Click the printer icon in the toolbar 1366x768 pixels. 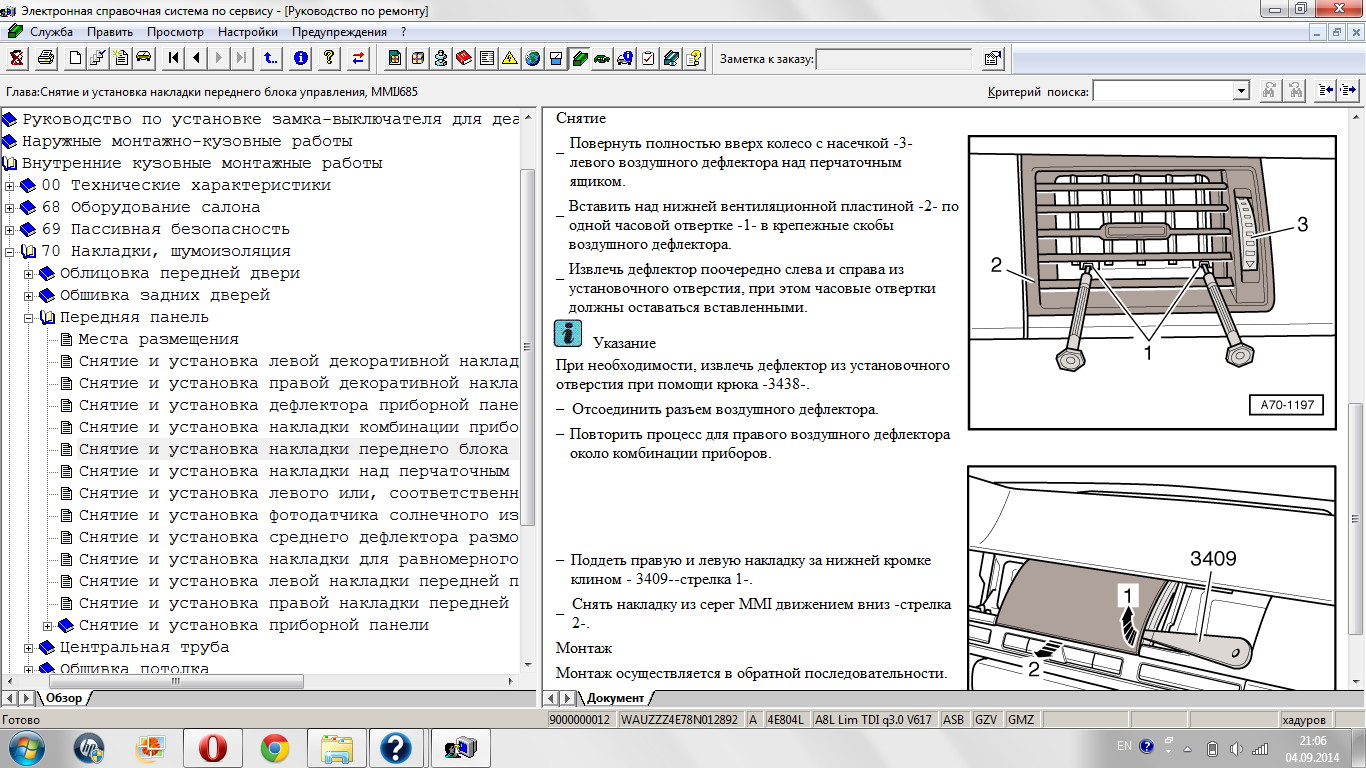[x=45, y=58]
